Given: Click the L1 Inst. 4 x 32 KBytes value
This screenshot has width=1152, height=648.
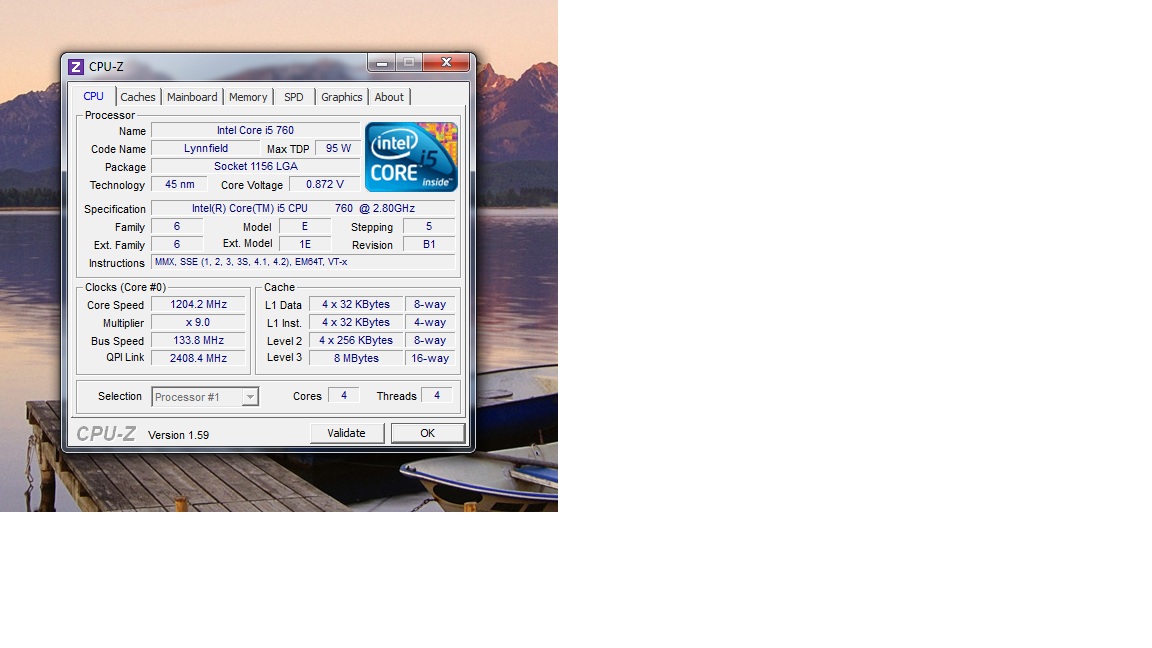Looking at the screenshot, I should [356, 323].
